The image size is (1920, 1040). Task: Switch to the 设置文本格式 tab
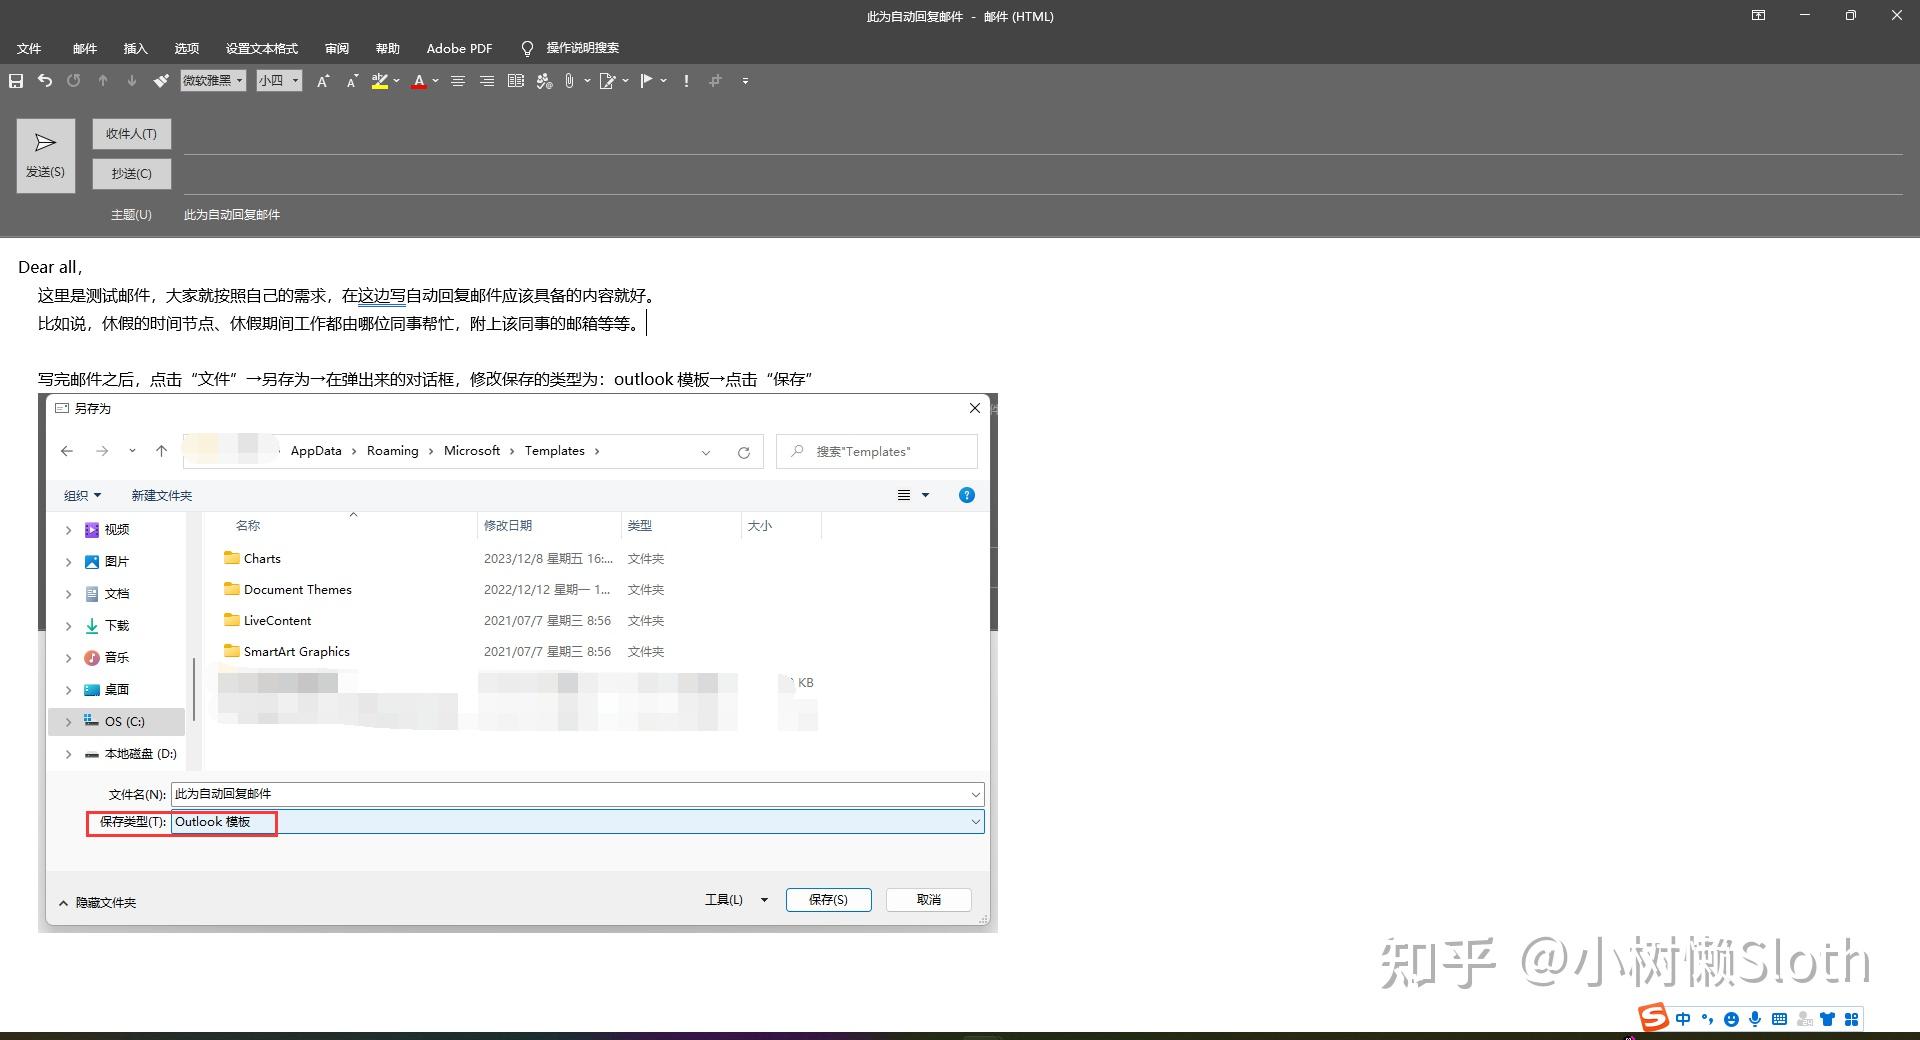point(262,48)
